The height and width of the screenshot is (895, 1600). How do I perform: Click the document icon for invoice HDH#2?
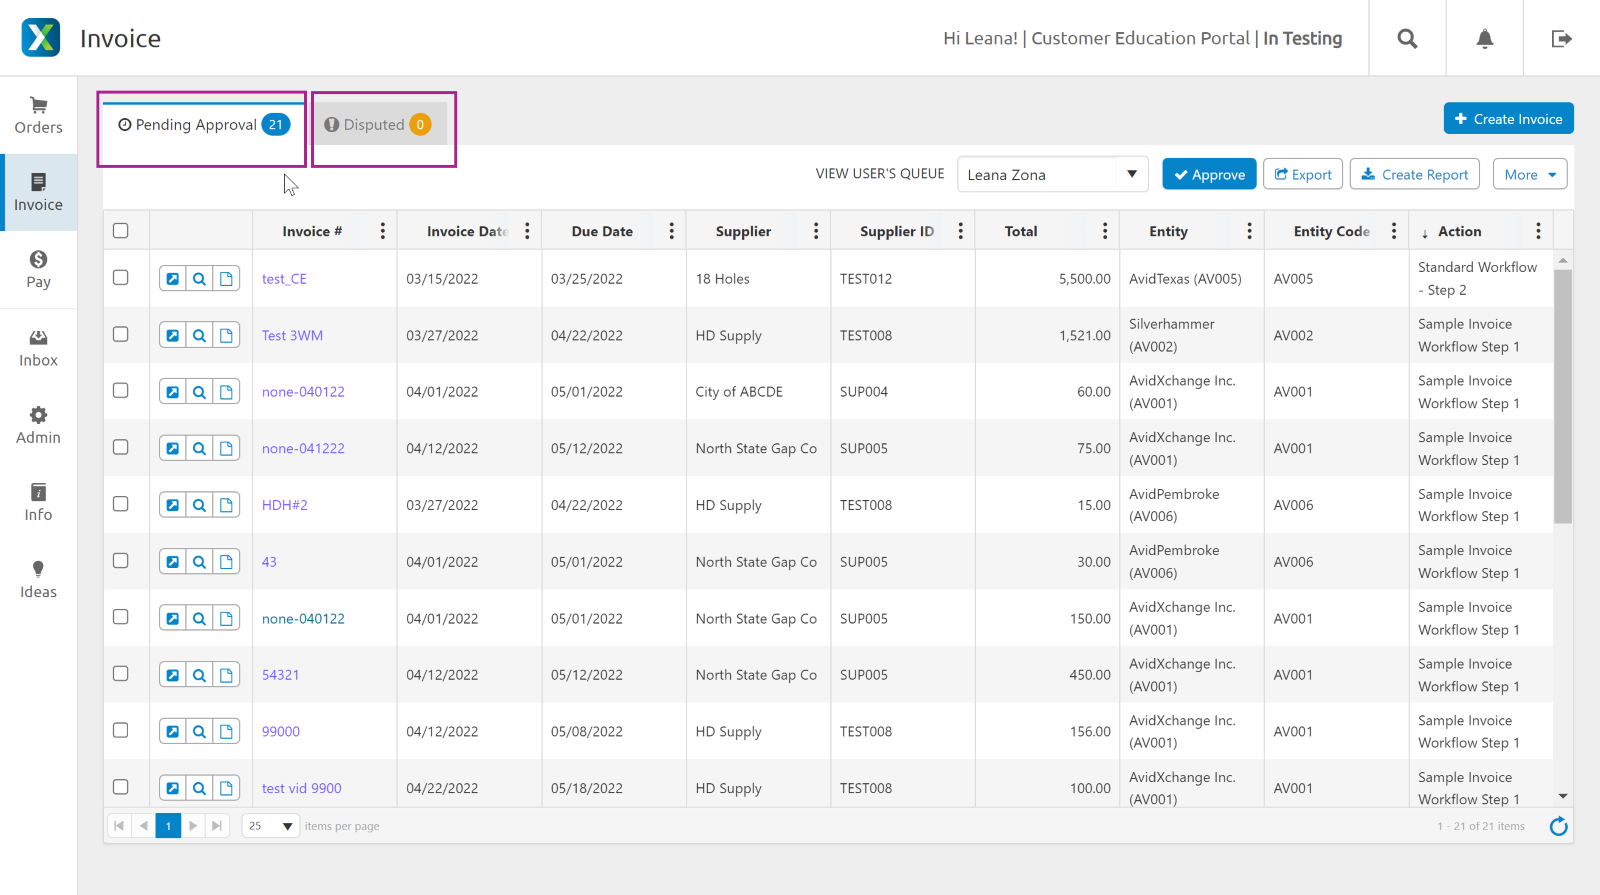click(227, 505)
